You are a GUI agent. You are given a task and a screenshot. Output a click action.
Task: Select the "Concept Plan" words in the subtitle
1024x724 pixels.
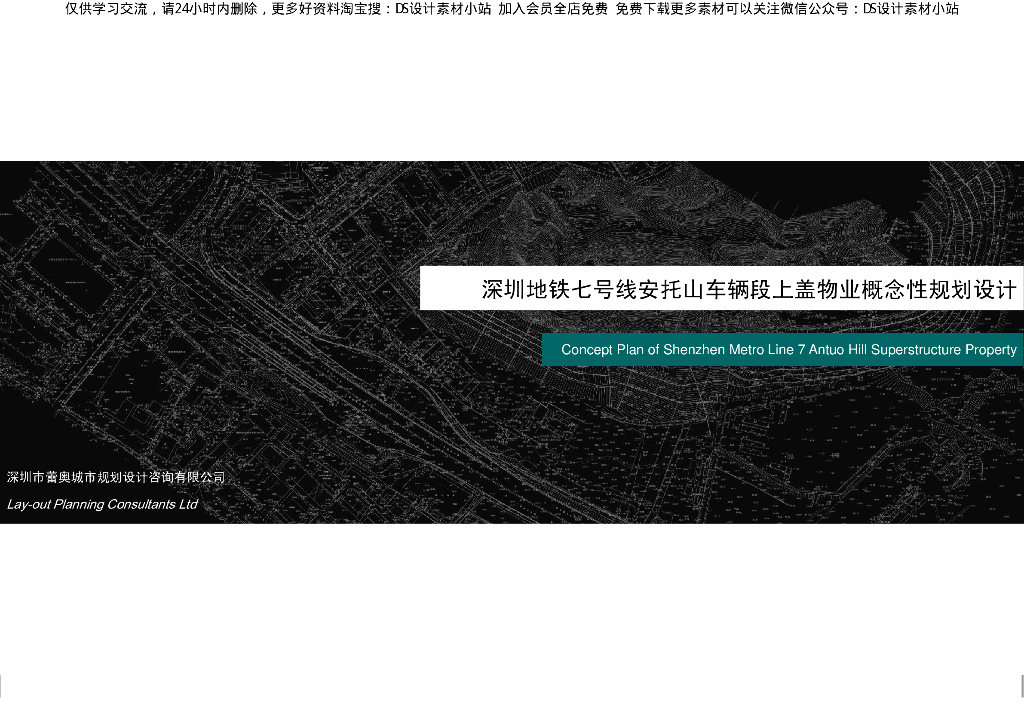602,350
